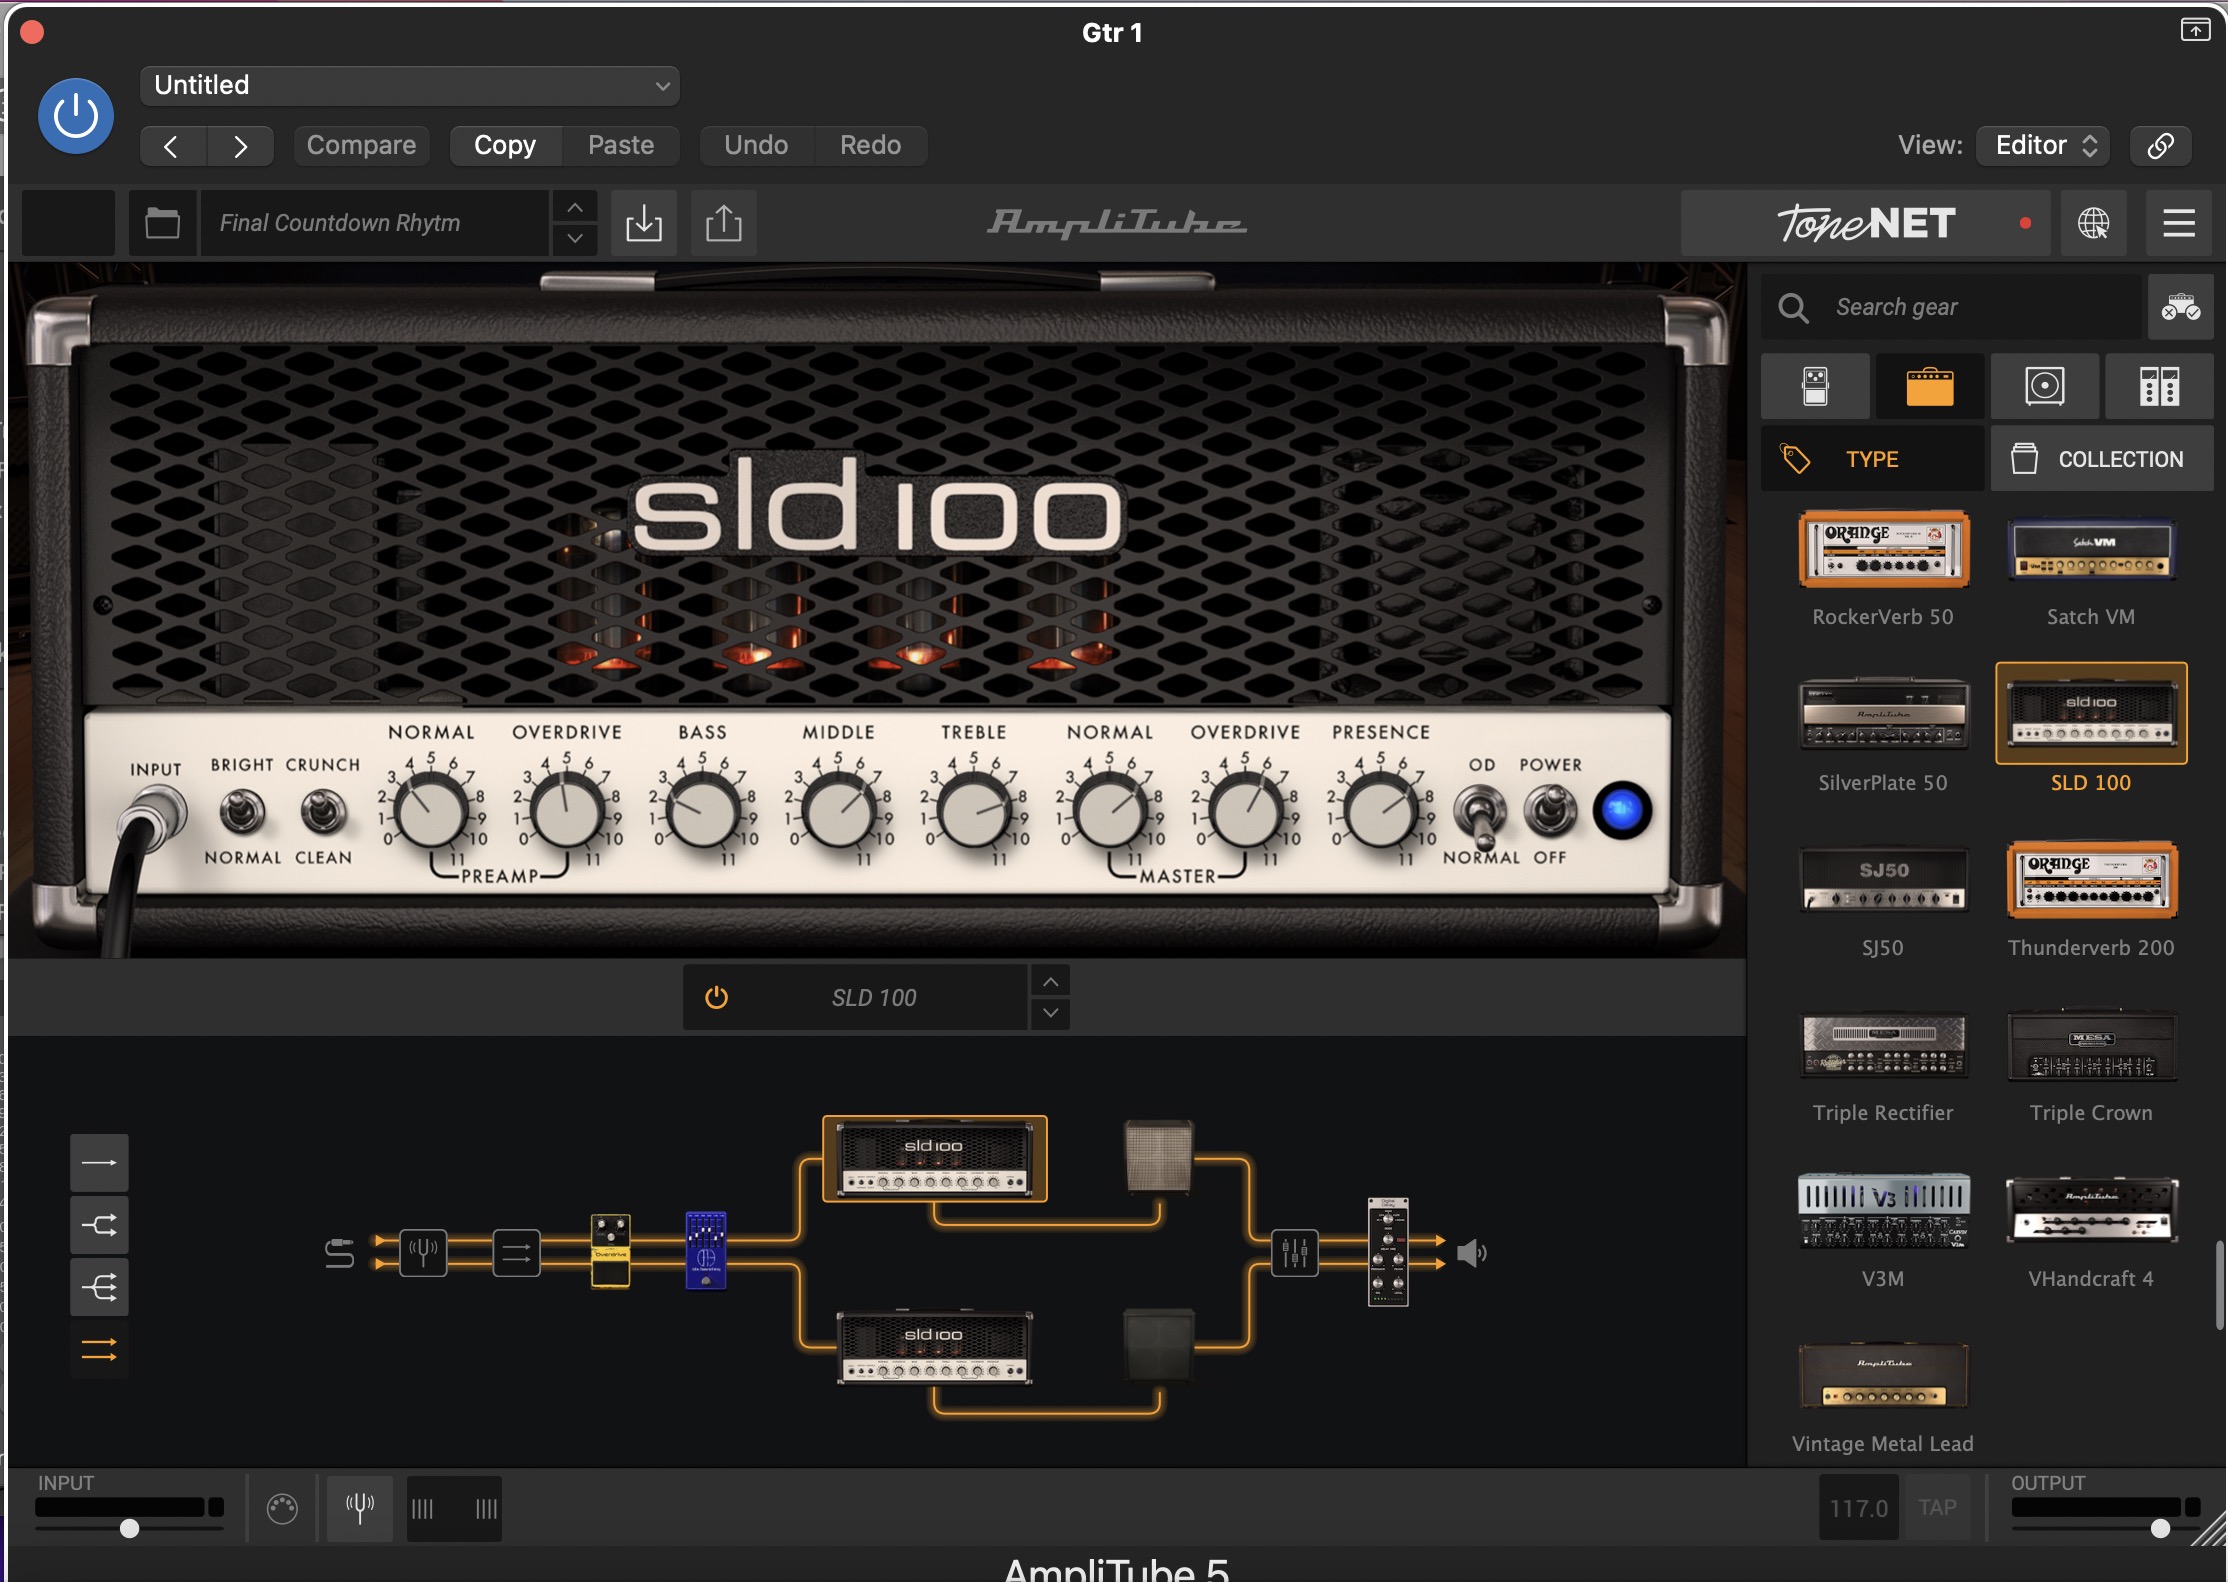Image resolution: width=2228 pixels, height=1582 pixels.
Task: Click the gear availability filter icon
Action: [x=2180, y=307]
